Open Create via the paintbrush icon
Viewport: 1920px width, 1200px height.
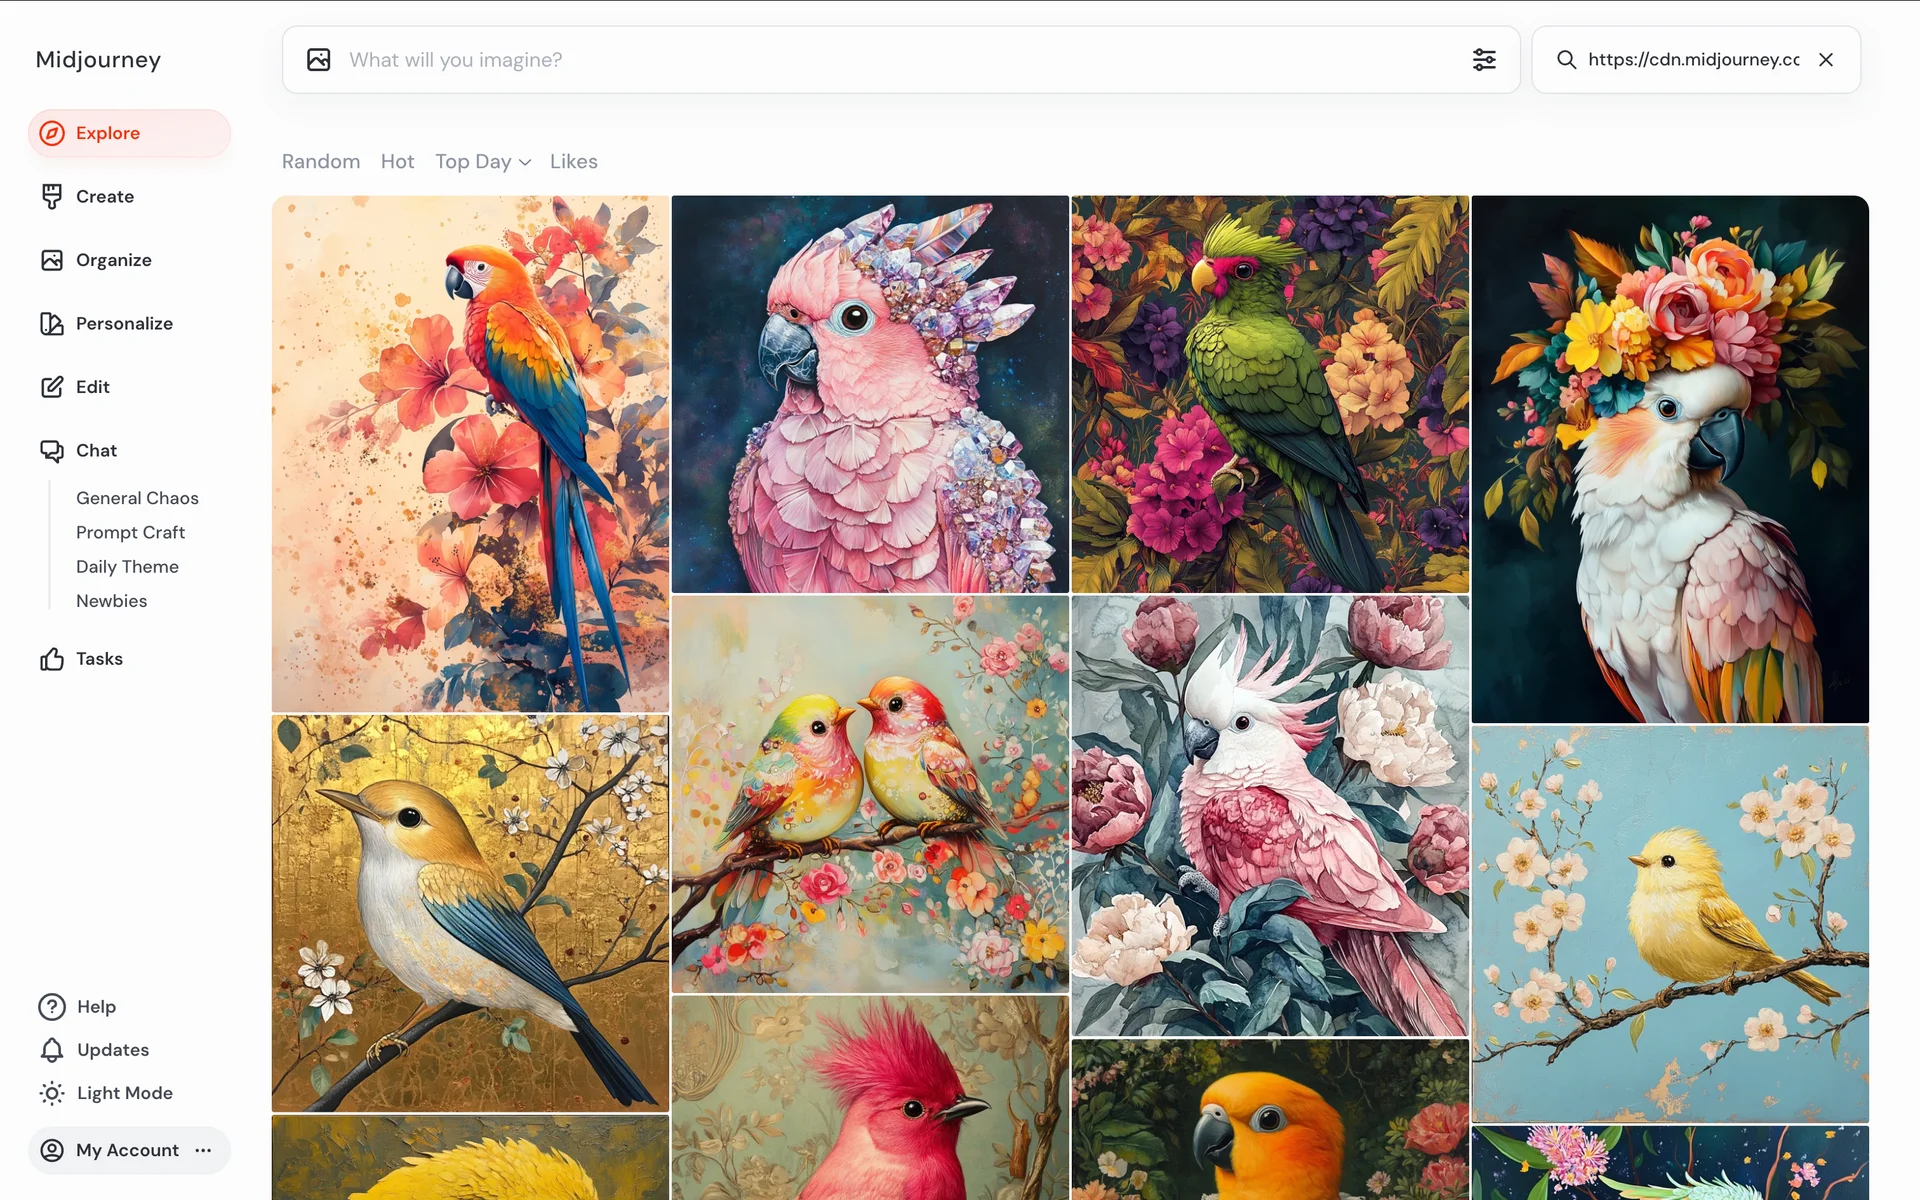click(52, 197)
